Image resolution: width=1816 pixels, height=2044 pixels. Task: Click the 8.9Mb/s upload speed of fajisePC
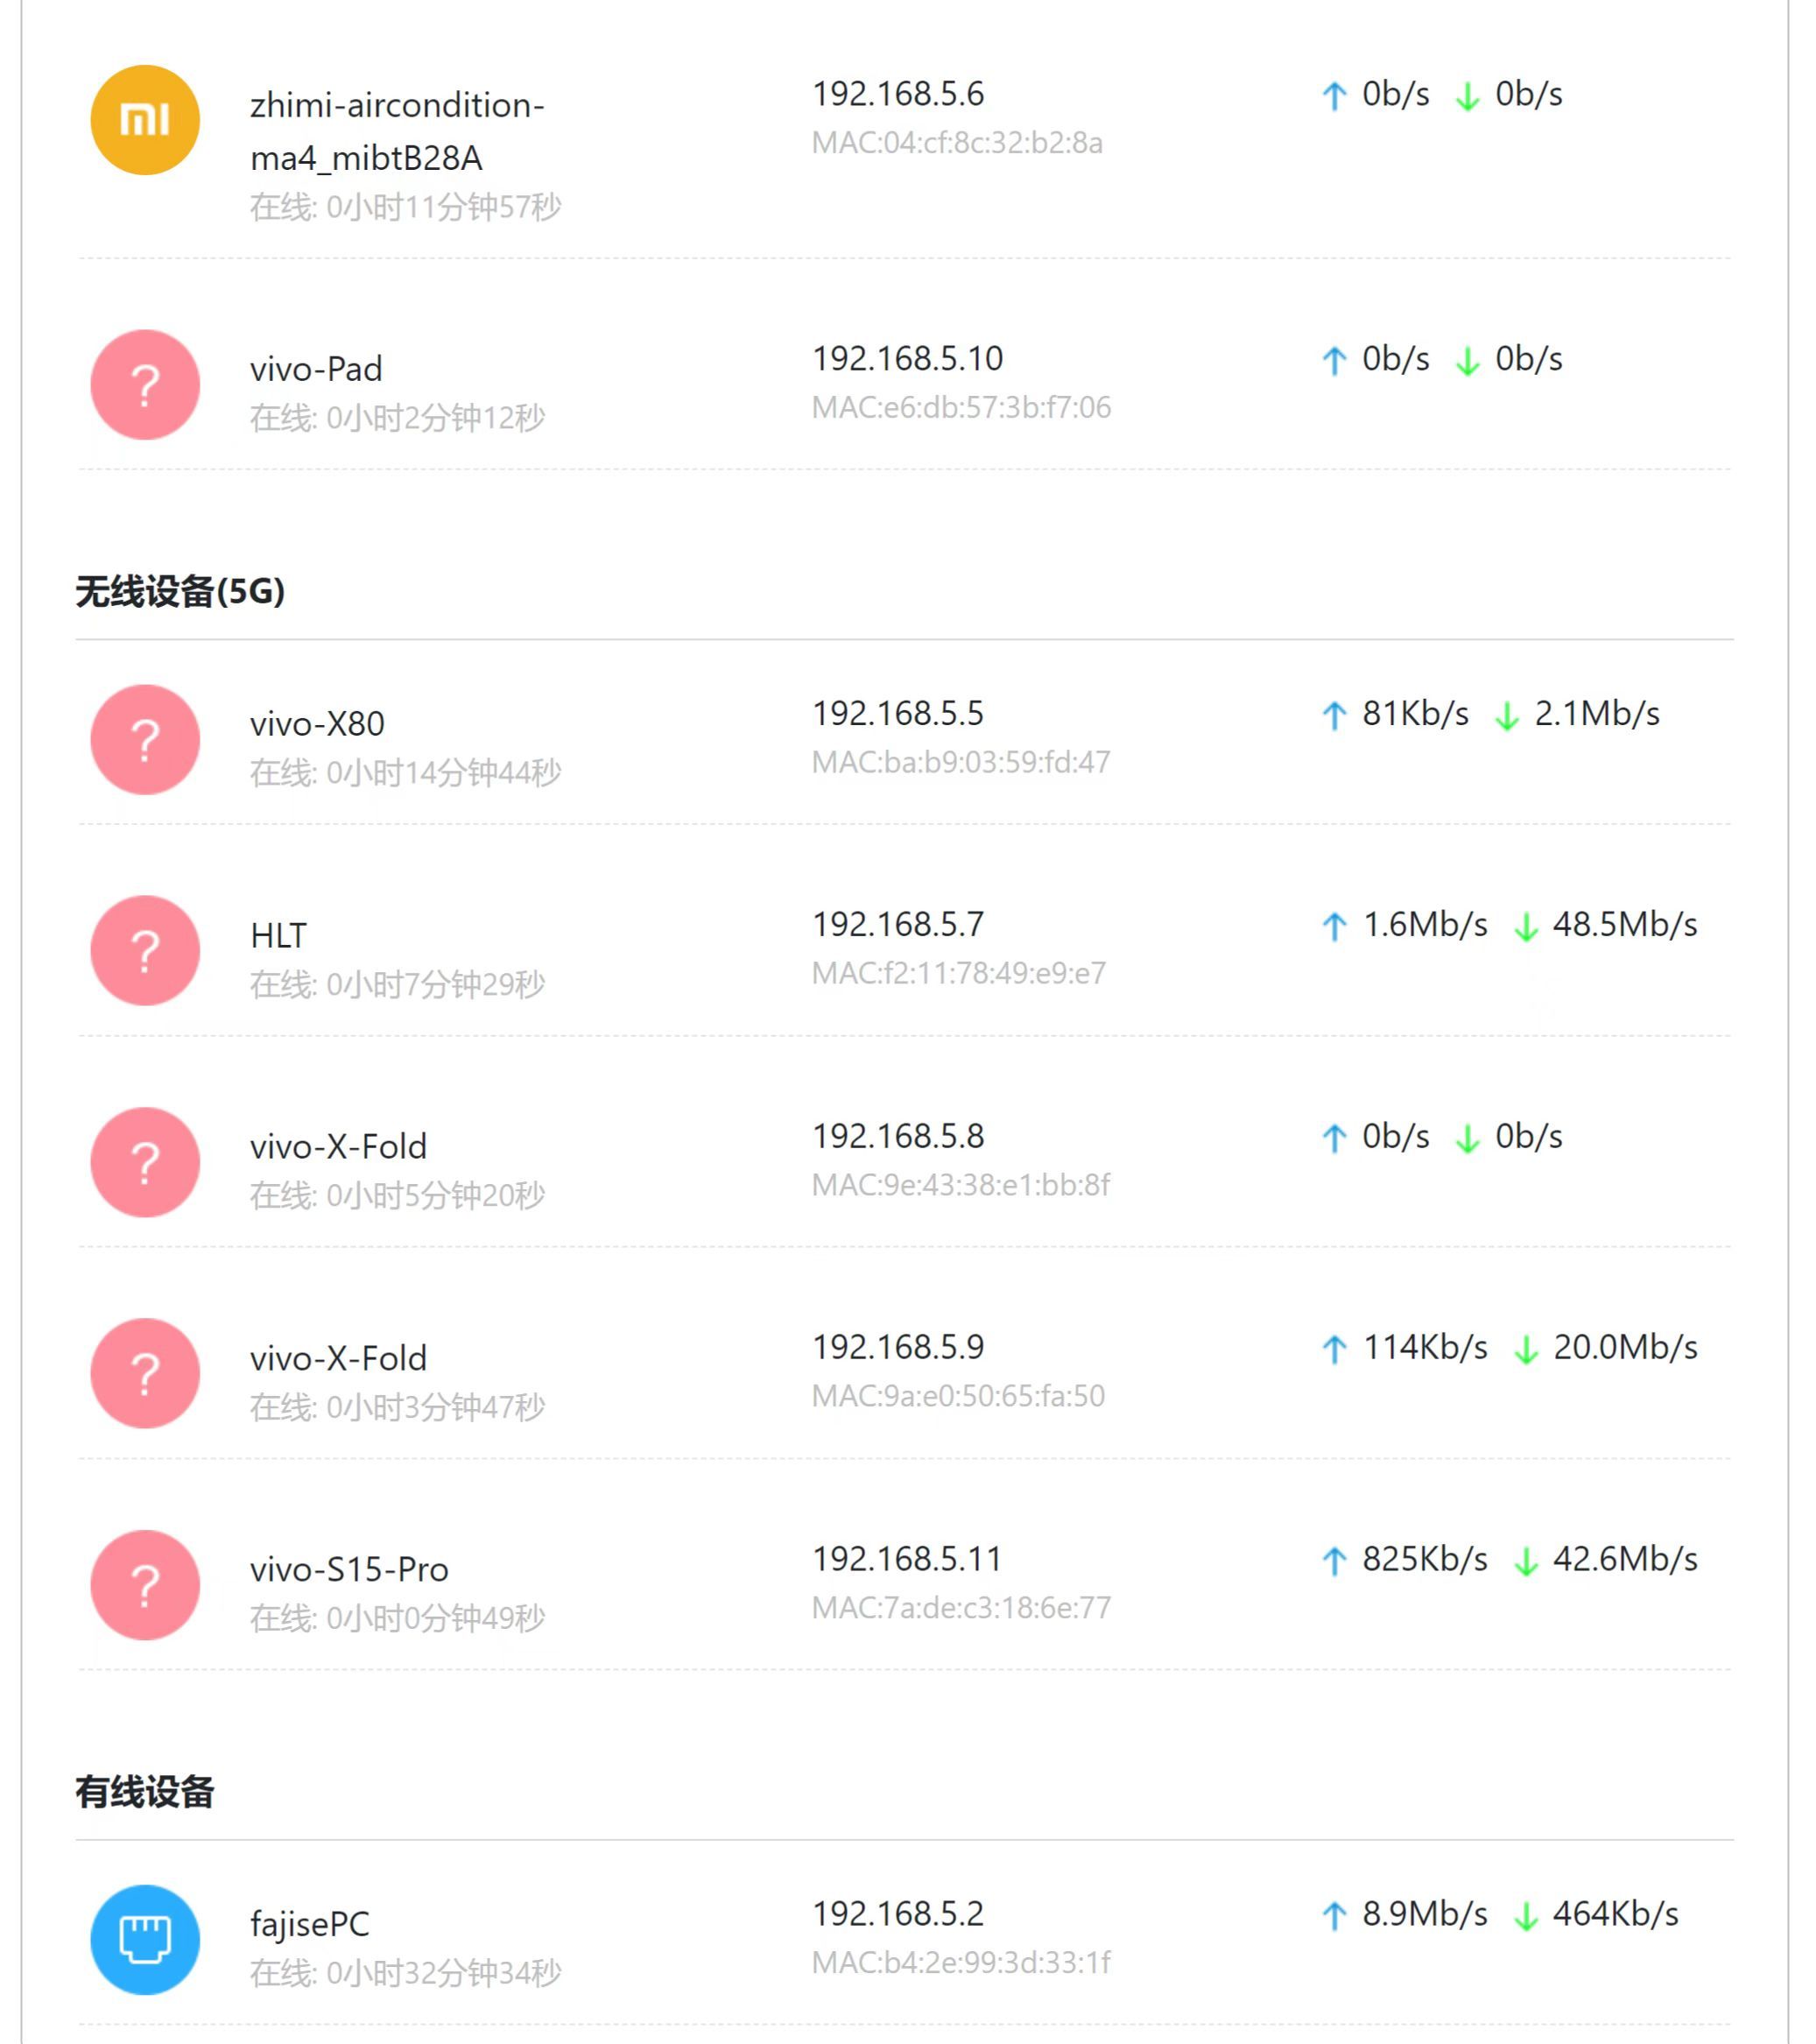[1424, 1914]
